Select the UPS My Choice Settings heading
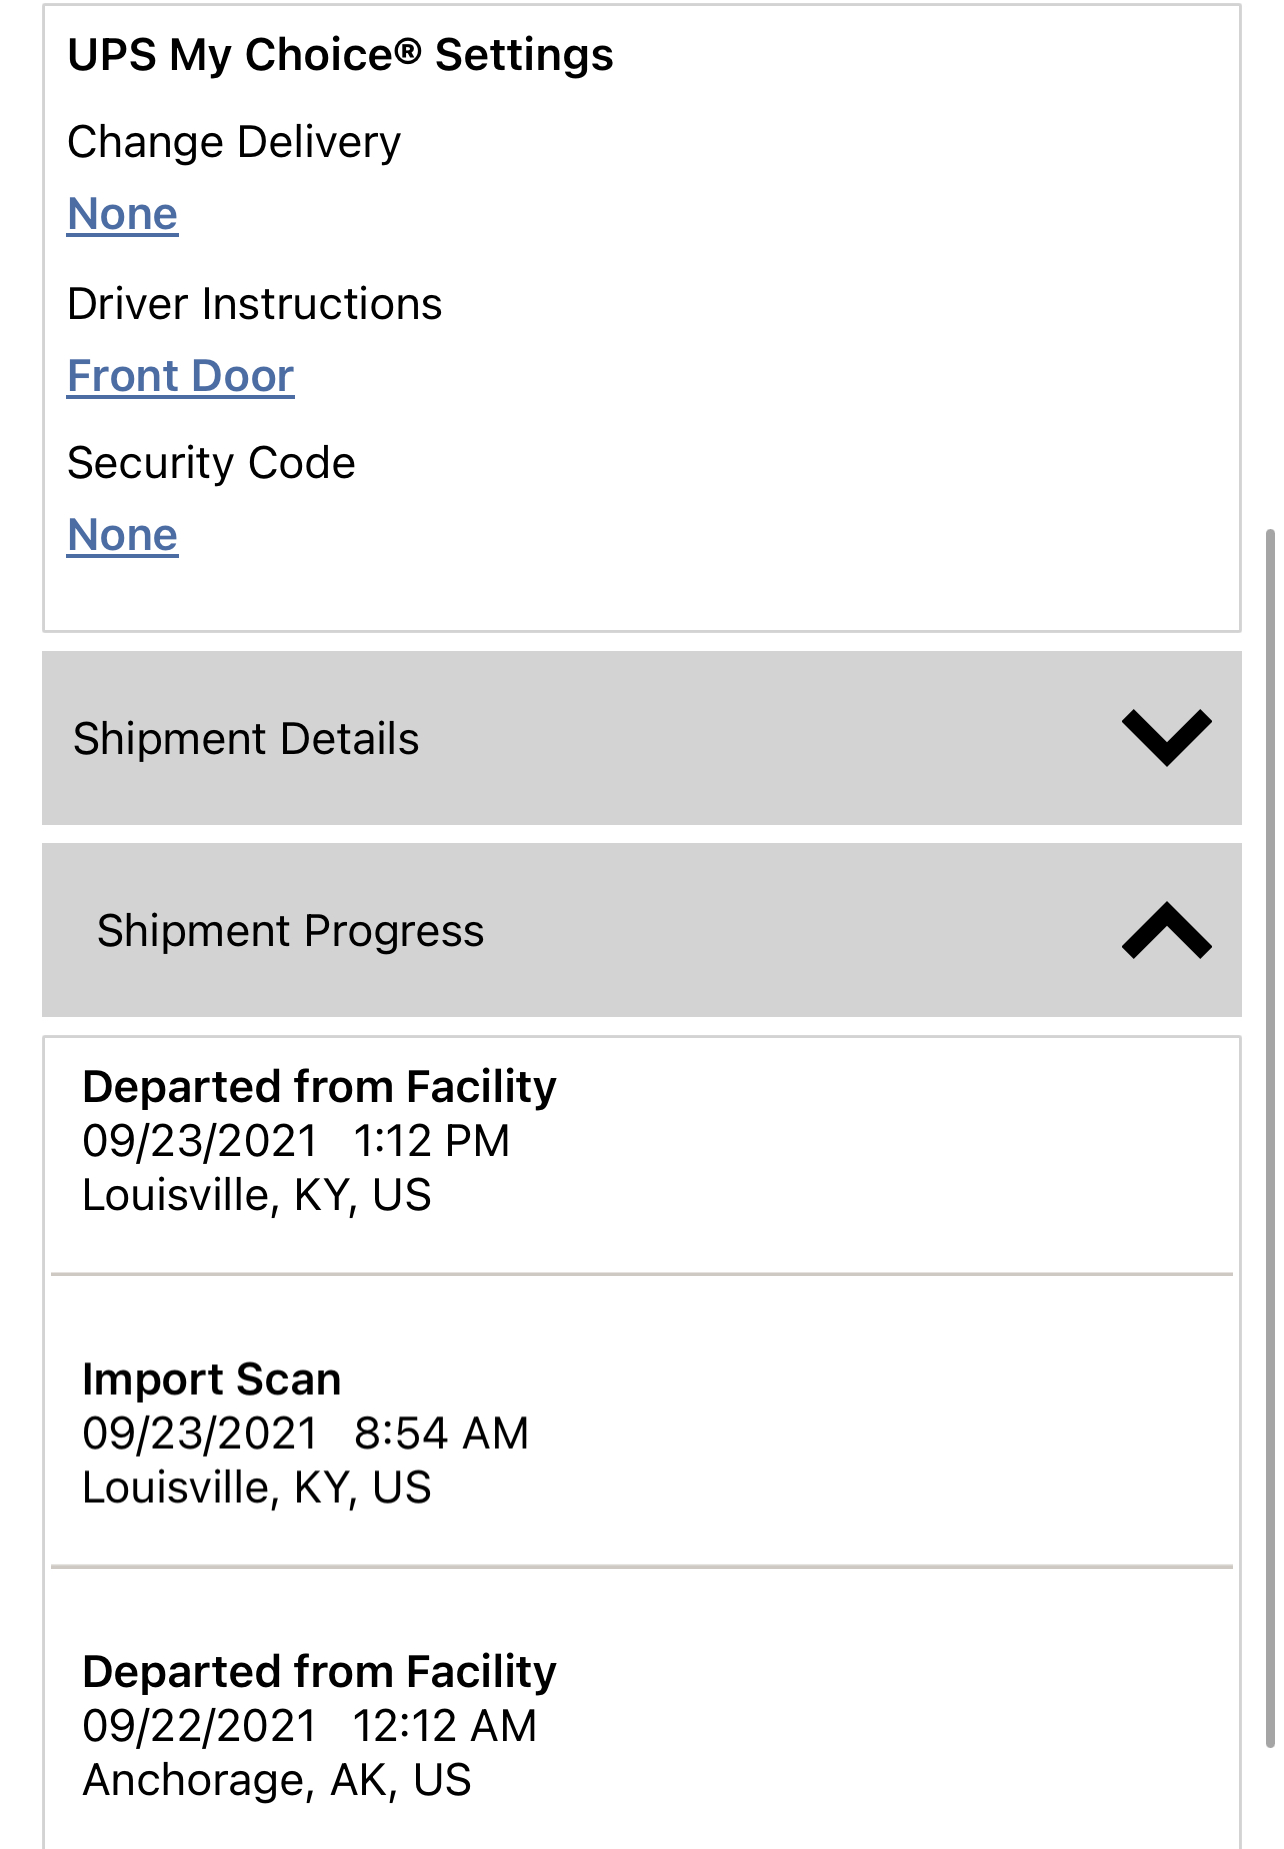The width and height of the screenshot is (1284, 1849). pyautogui.click(x=340, y=55)
